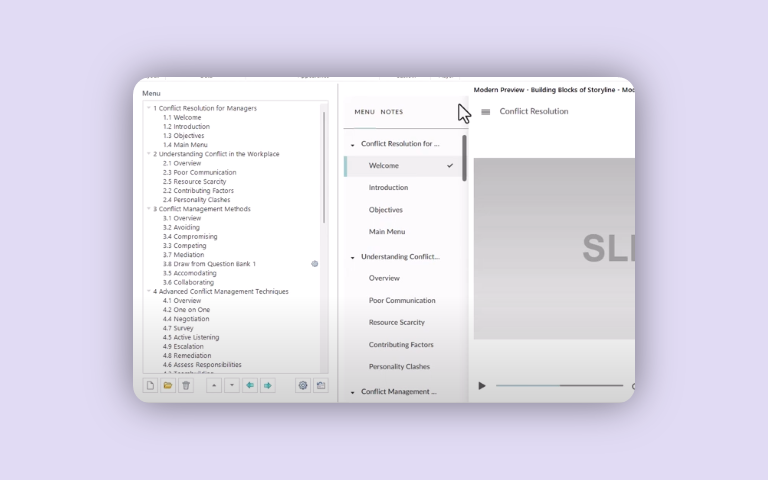Viewport: 768px width, 480px height.
Task: Collapse '1 Conflict Resolution for Managers' tree node
Action: click(149, 108)
